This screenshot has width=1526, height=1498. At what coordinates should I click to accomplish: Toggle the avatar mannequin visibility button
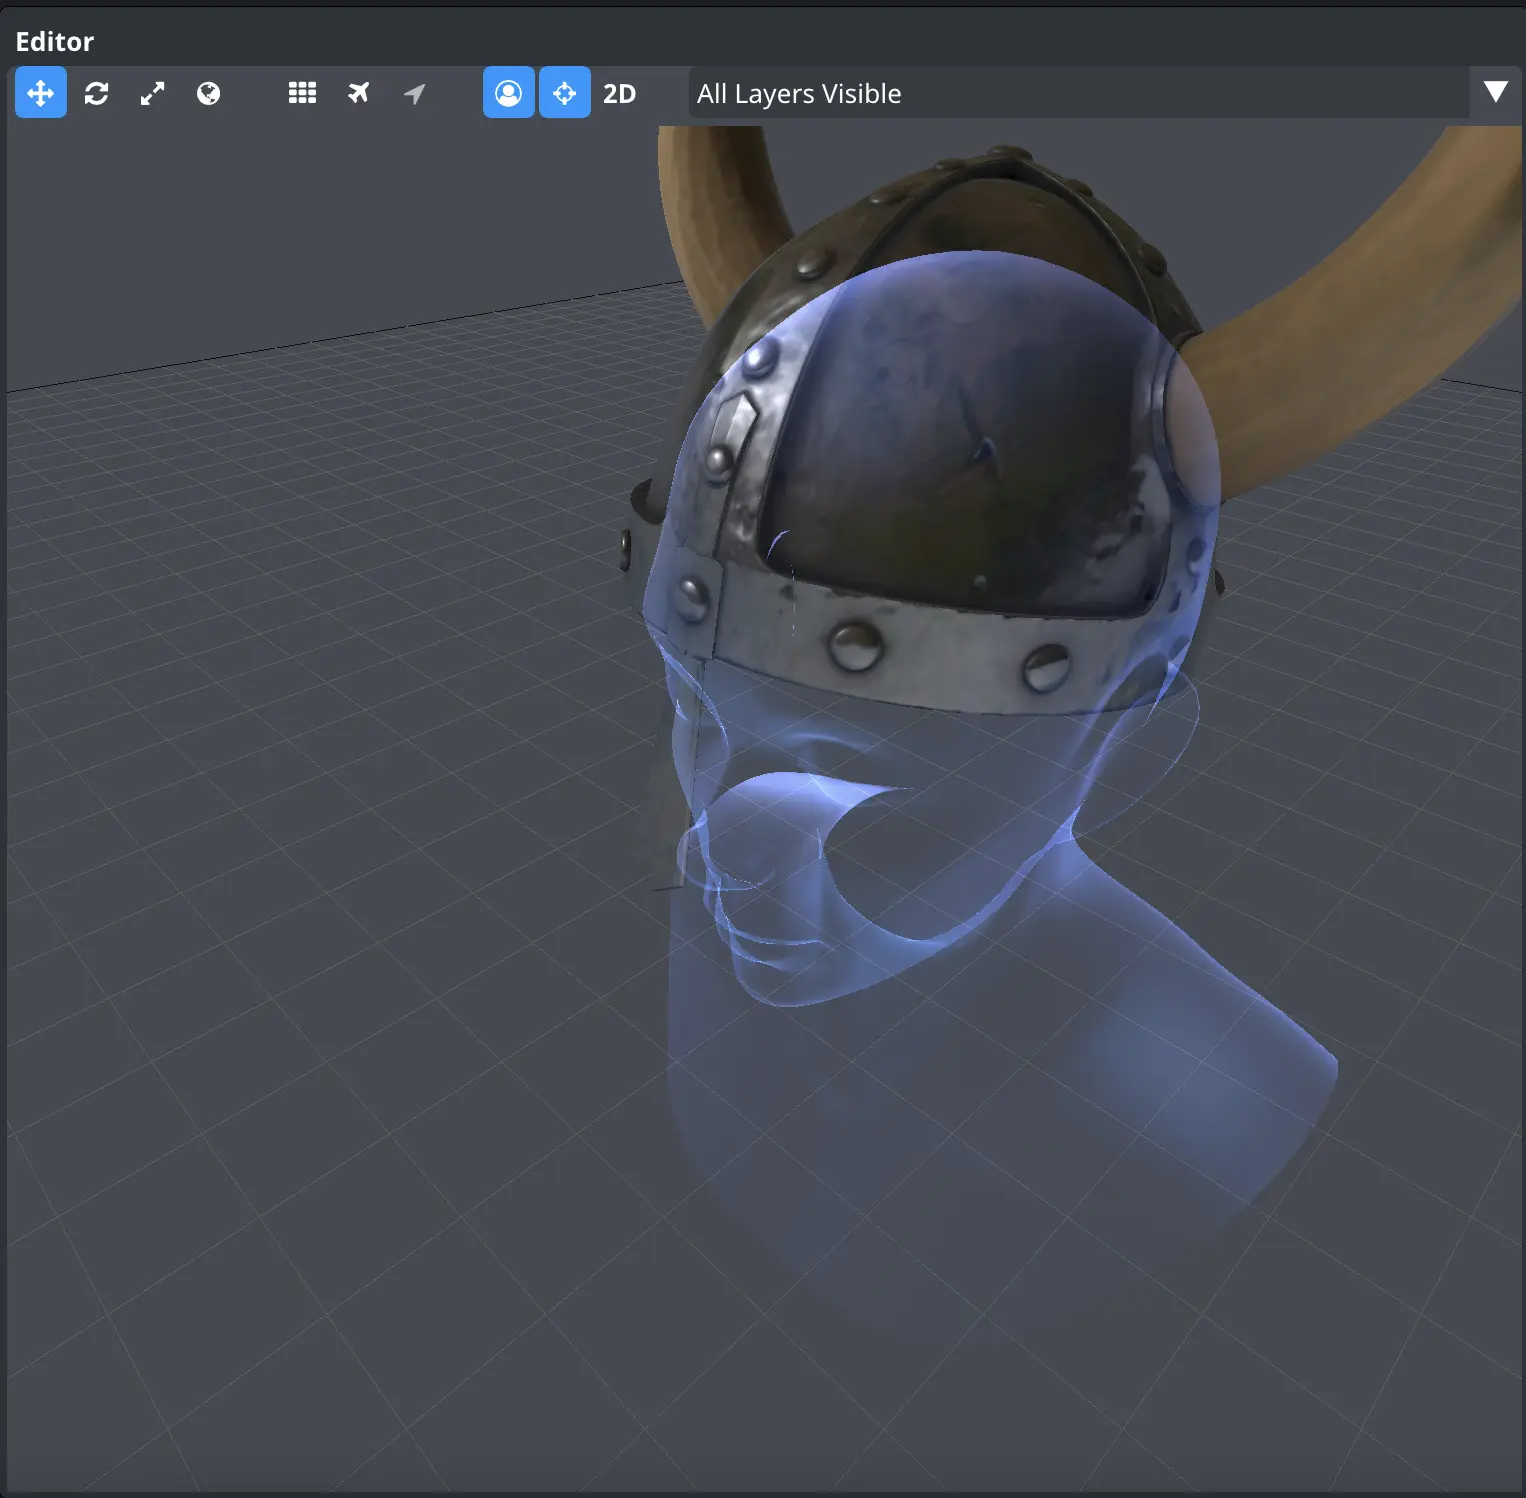[509, 93]
